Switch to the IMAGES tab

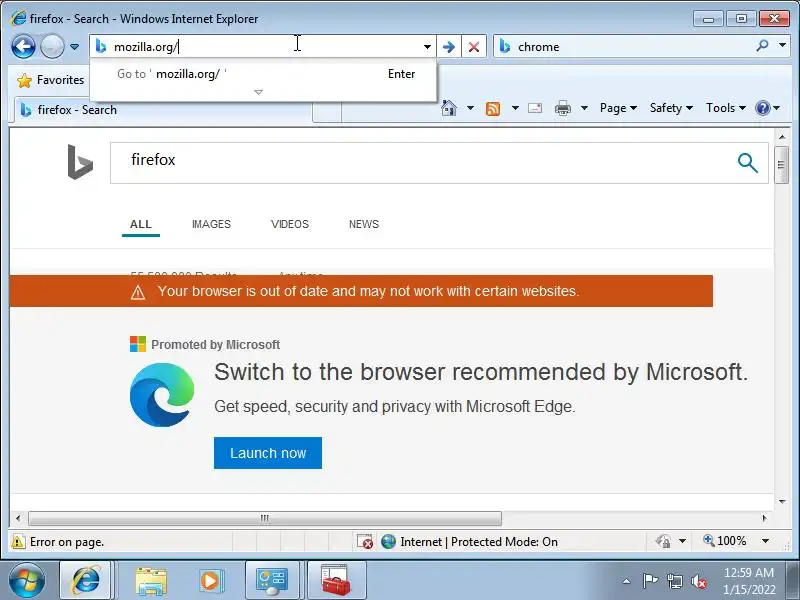tap(211, 224)
